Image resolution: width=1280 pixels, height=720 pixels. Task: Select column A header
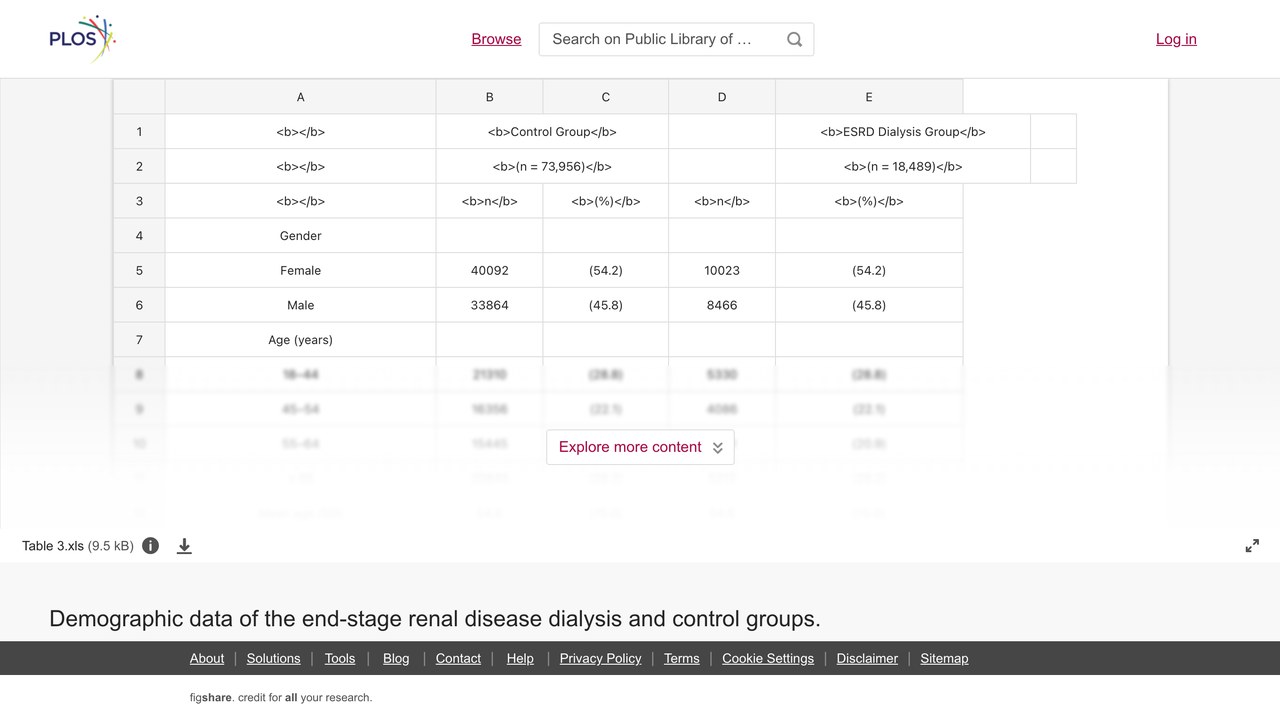coord(300,97)
